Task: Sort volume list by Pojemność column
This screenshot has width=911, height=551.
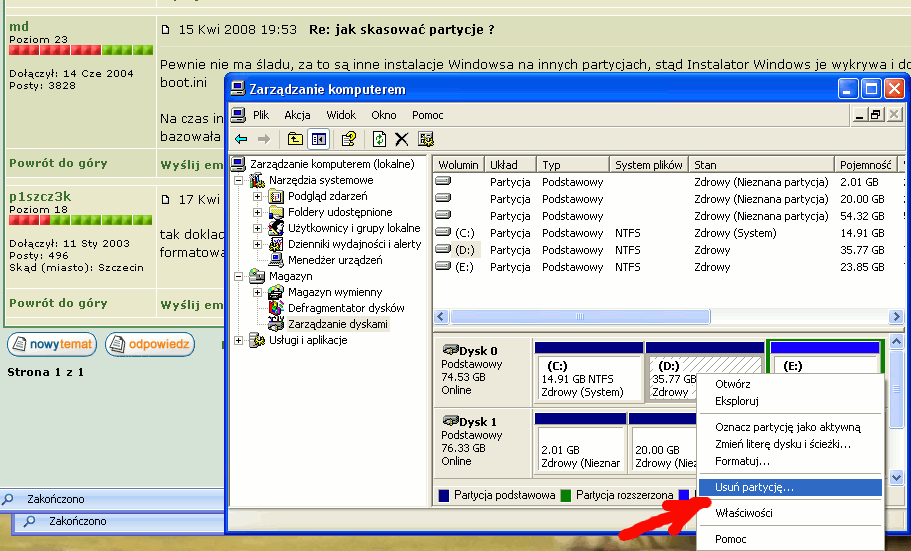Action: coord(866,164)
